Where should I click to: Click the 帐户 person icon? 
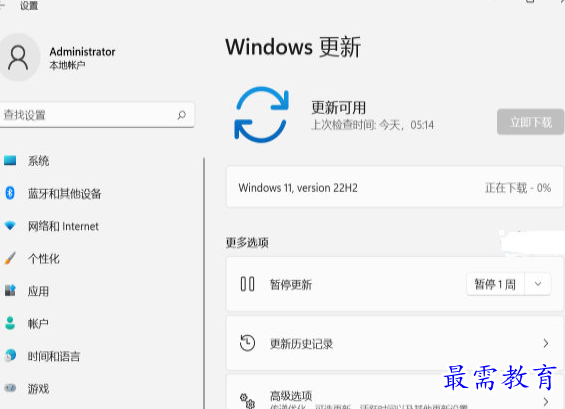(10, 323)
